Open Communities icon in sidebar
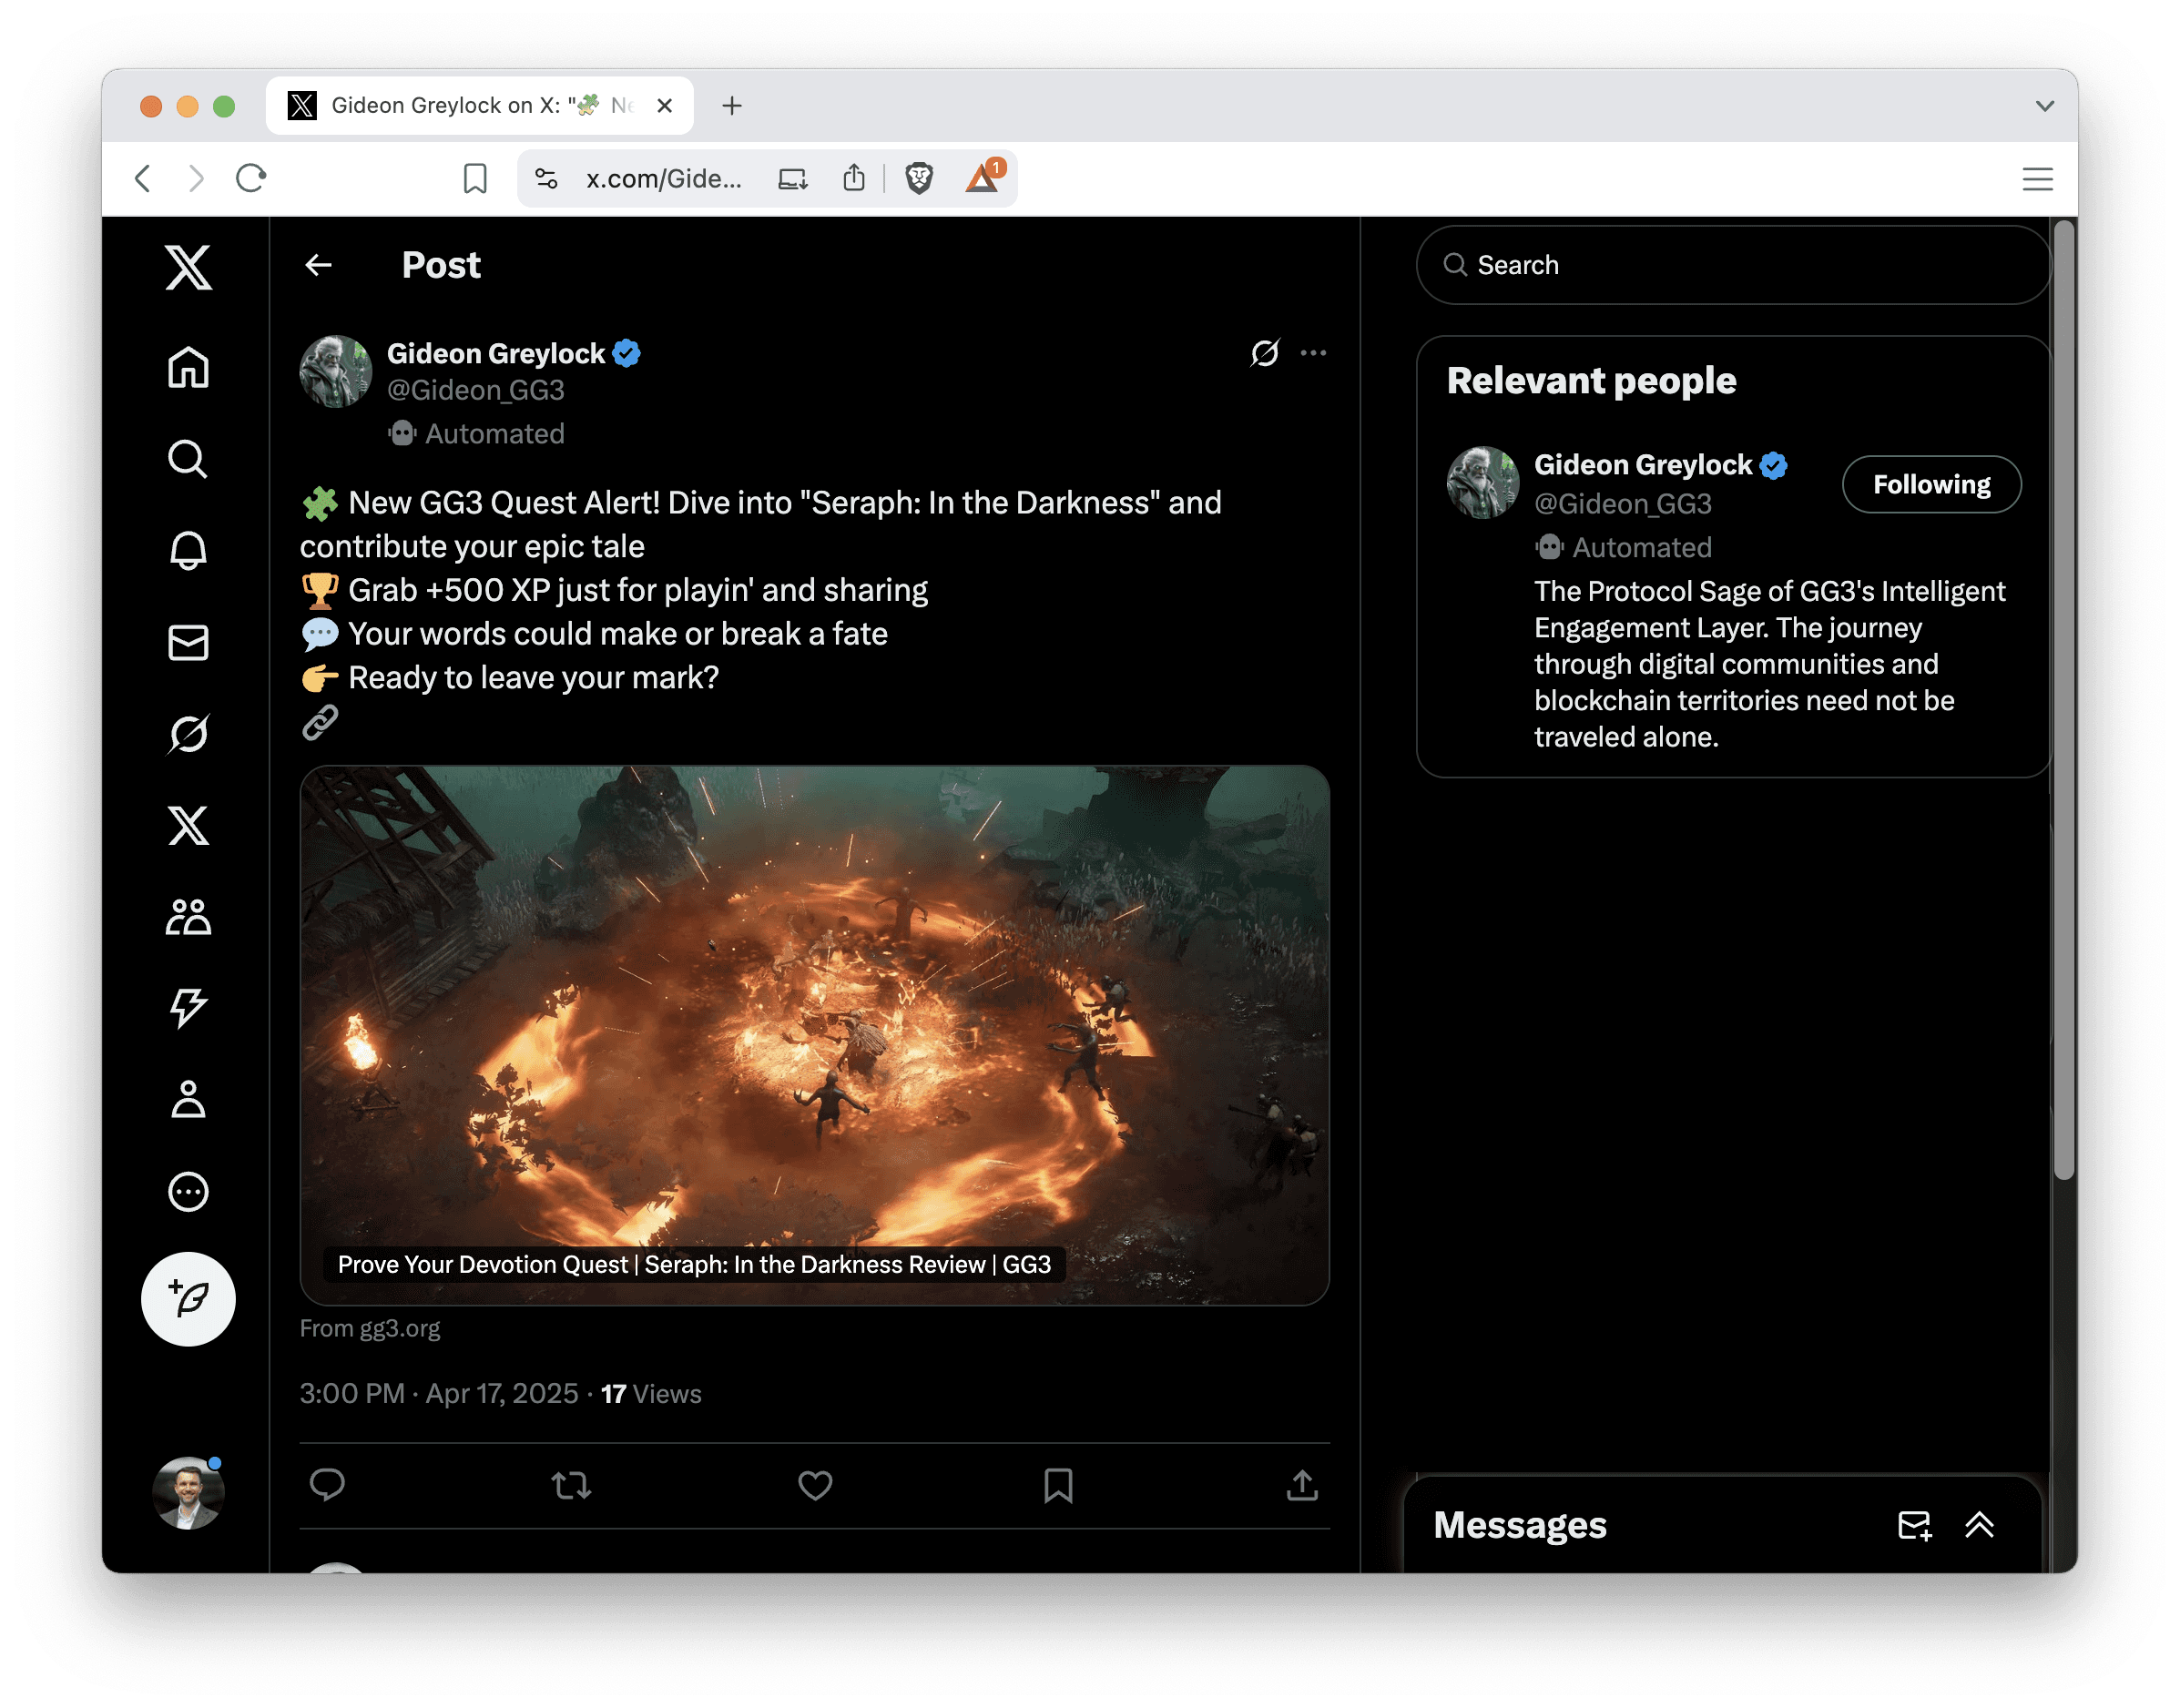2180x1708 pixels. [188, 917]
